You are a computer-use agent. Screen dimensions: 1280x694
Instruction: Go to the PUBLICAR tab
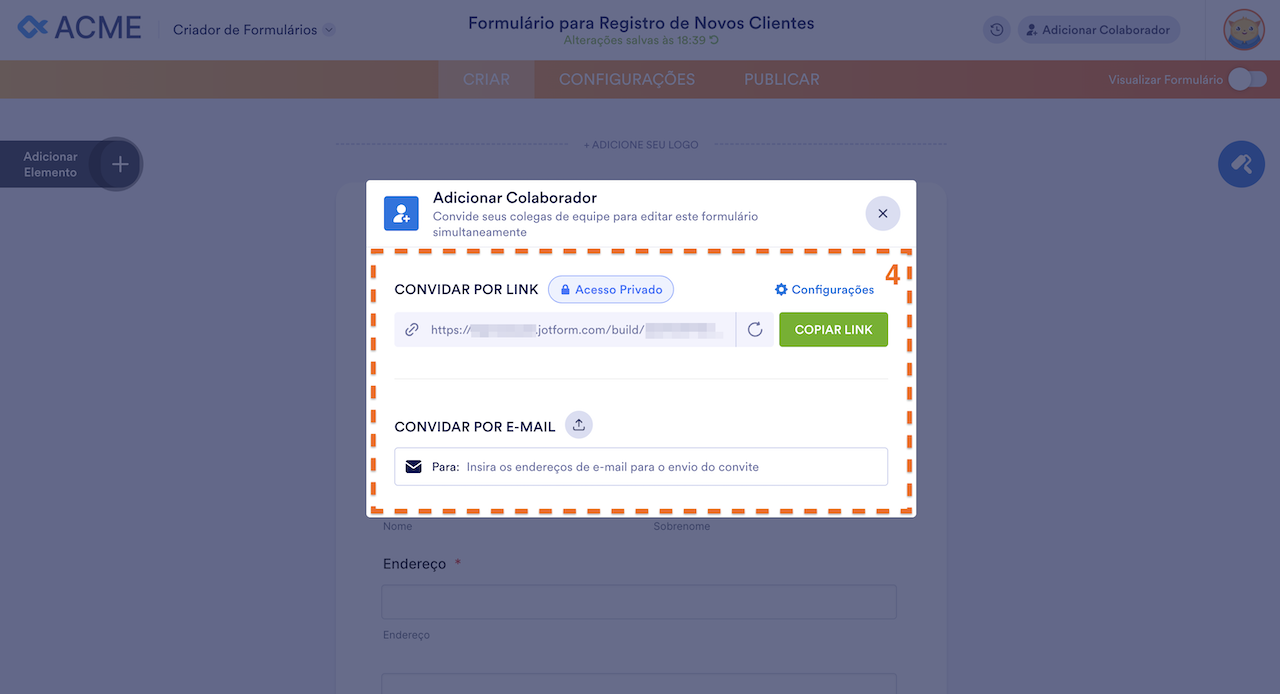click(781, 79)
